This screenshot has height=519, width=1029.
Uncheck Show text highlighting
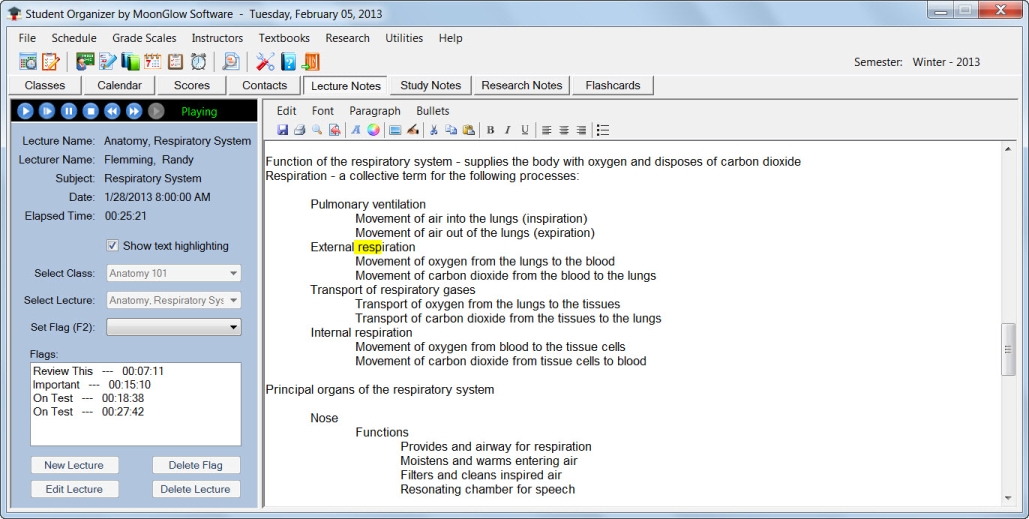click(x=112, y=245)
